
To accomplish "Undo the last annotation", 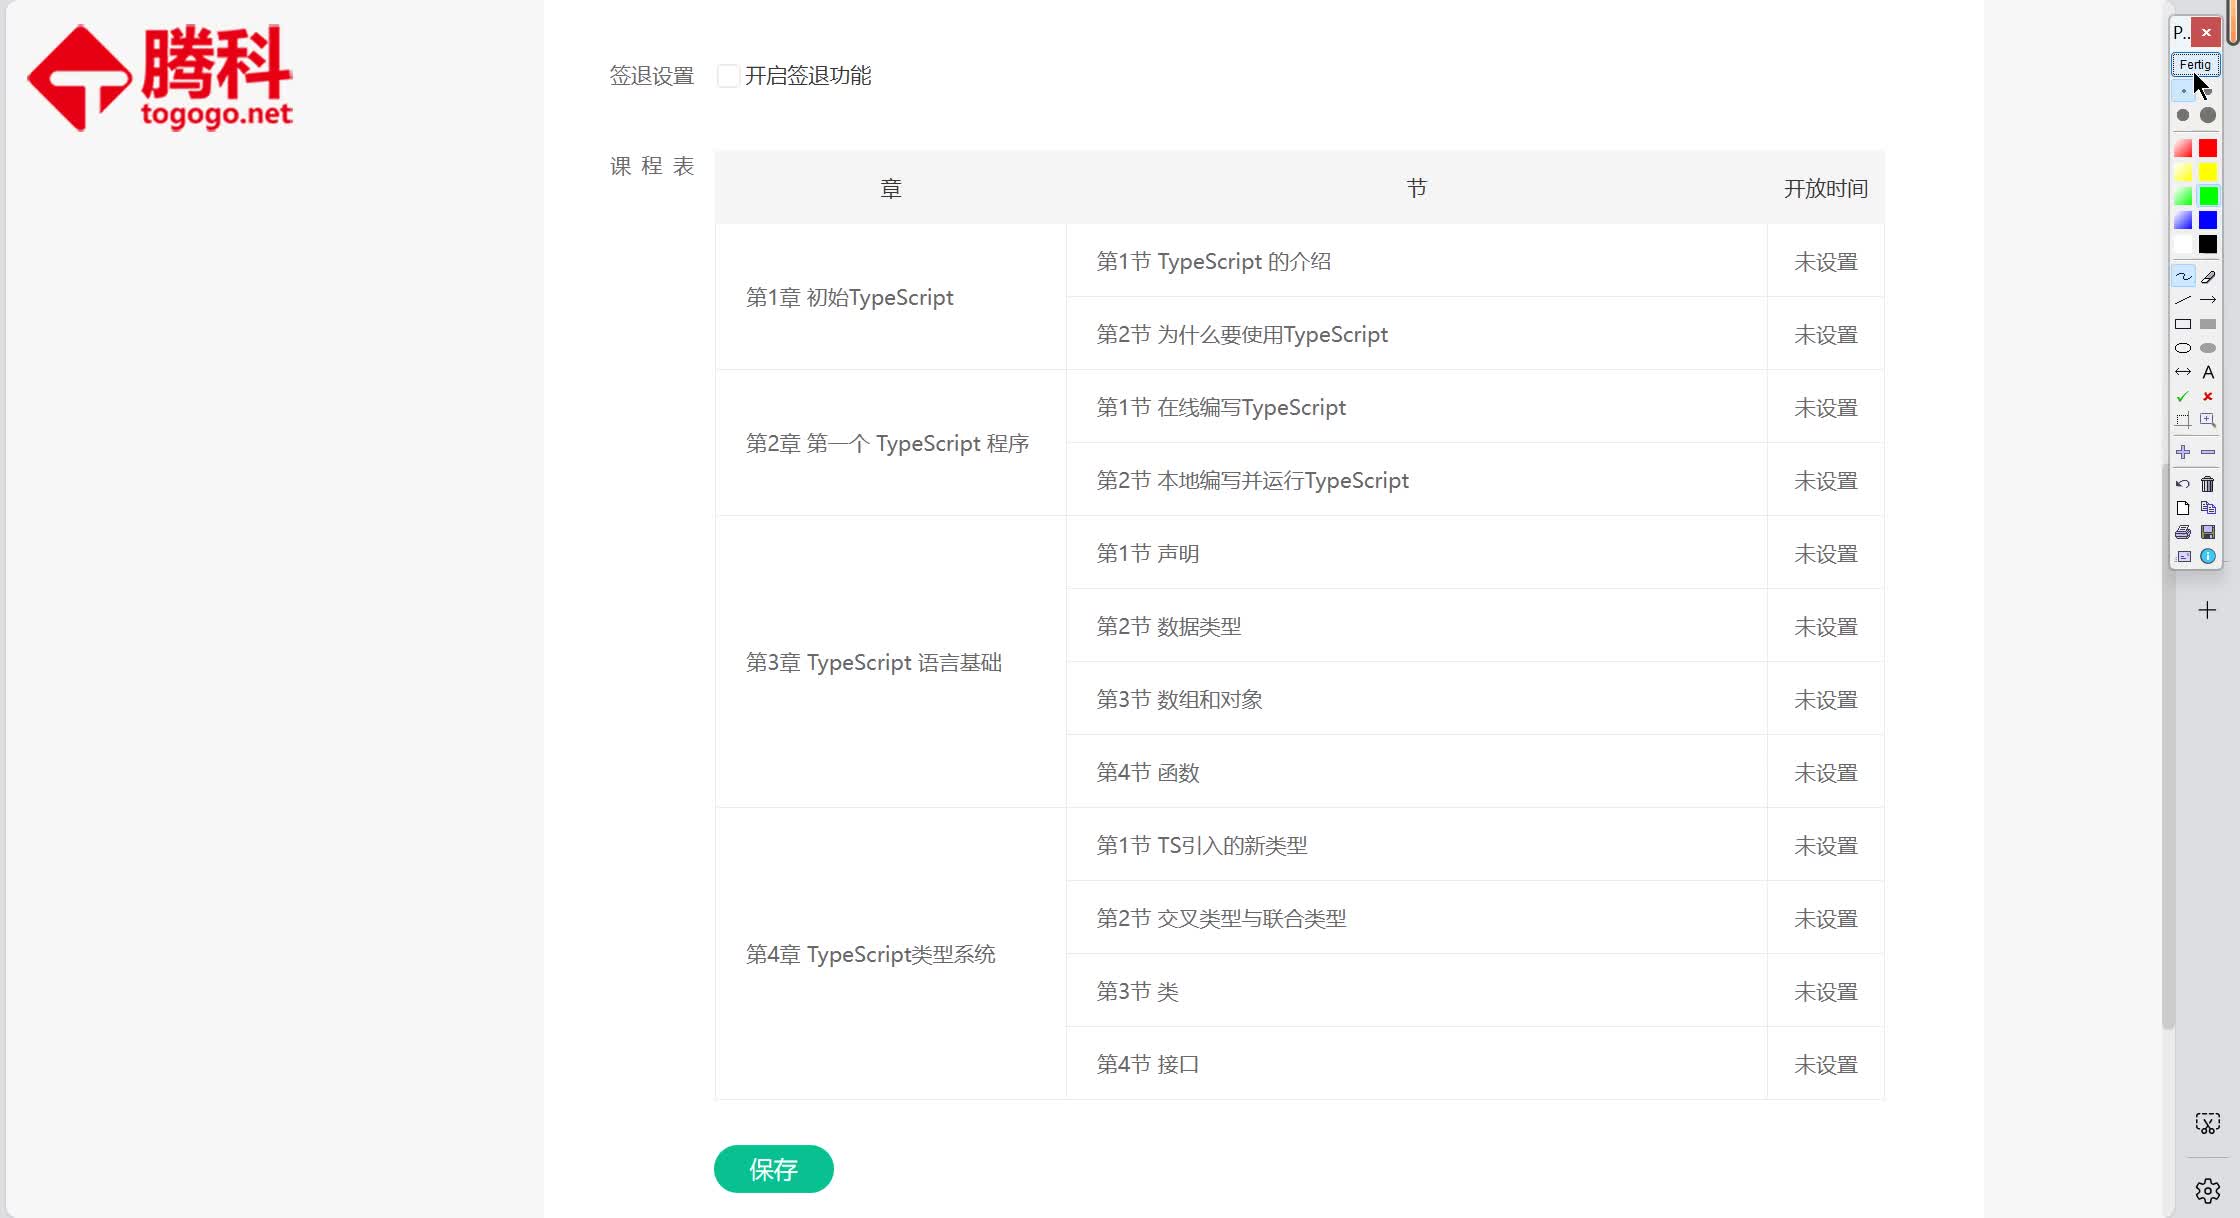I will click(x=2183, y=484).
